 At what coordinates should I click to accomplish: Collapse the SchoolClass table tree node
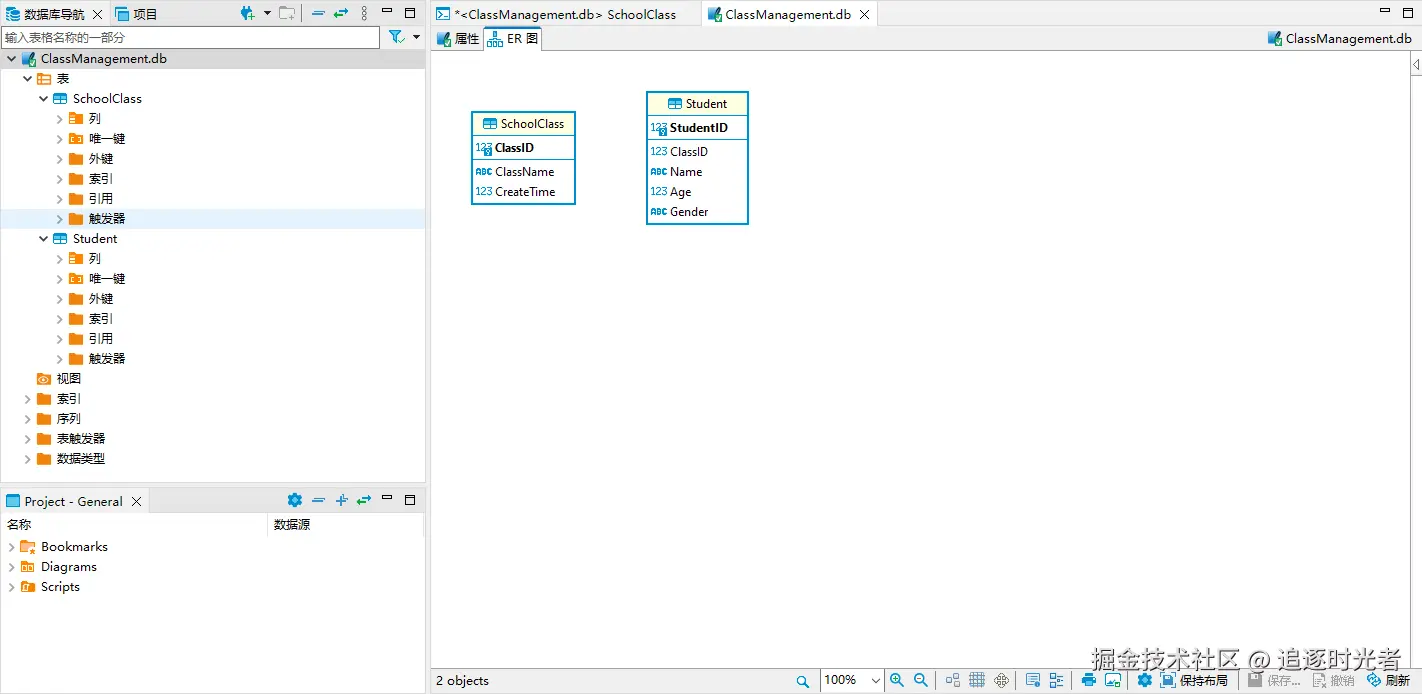[x=43, y=98]
